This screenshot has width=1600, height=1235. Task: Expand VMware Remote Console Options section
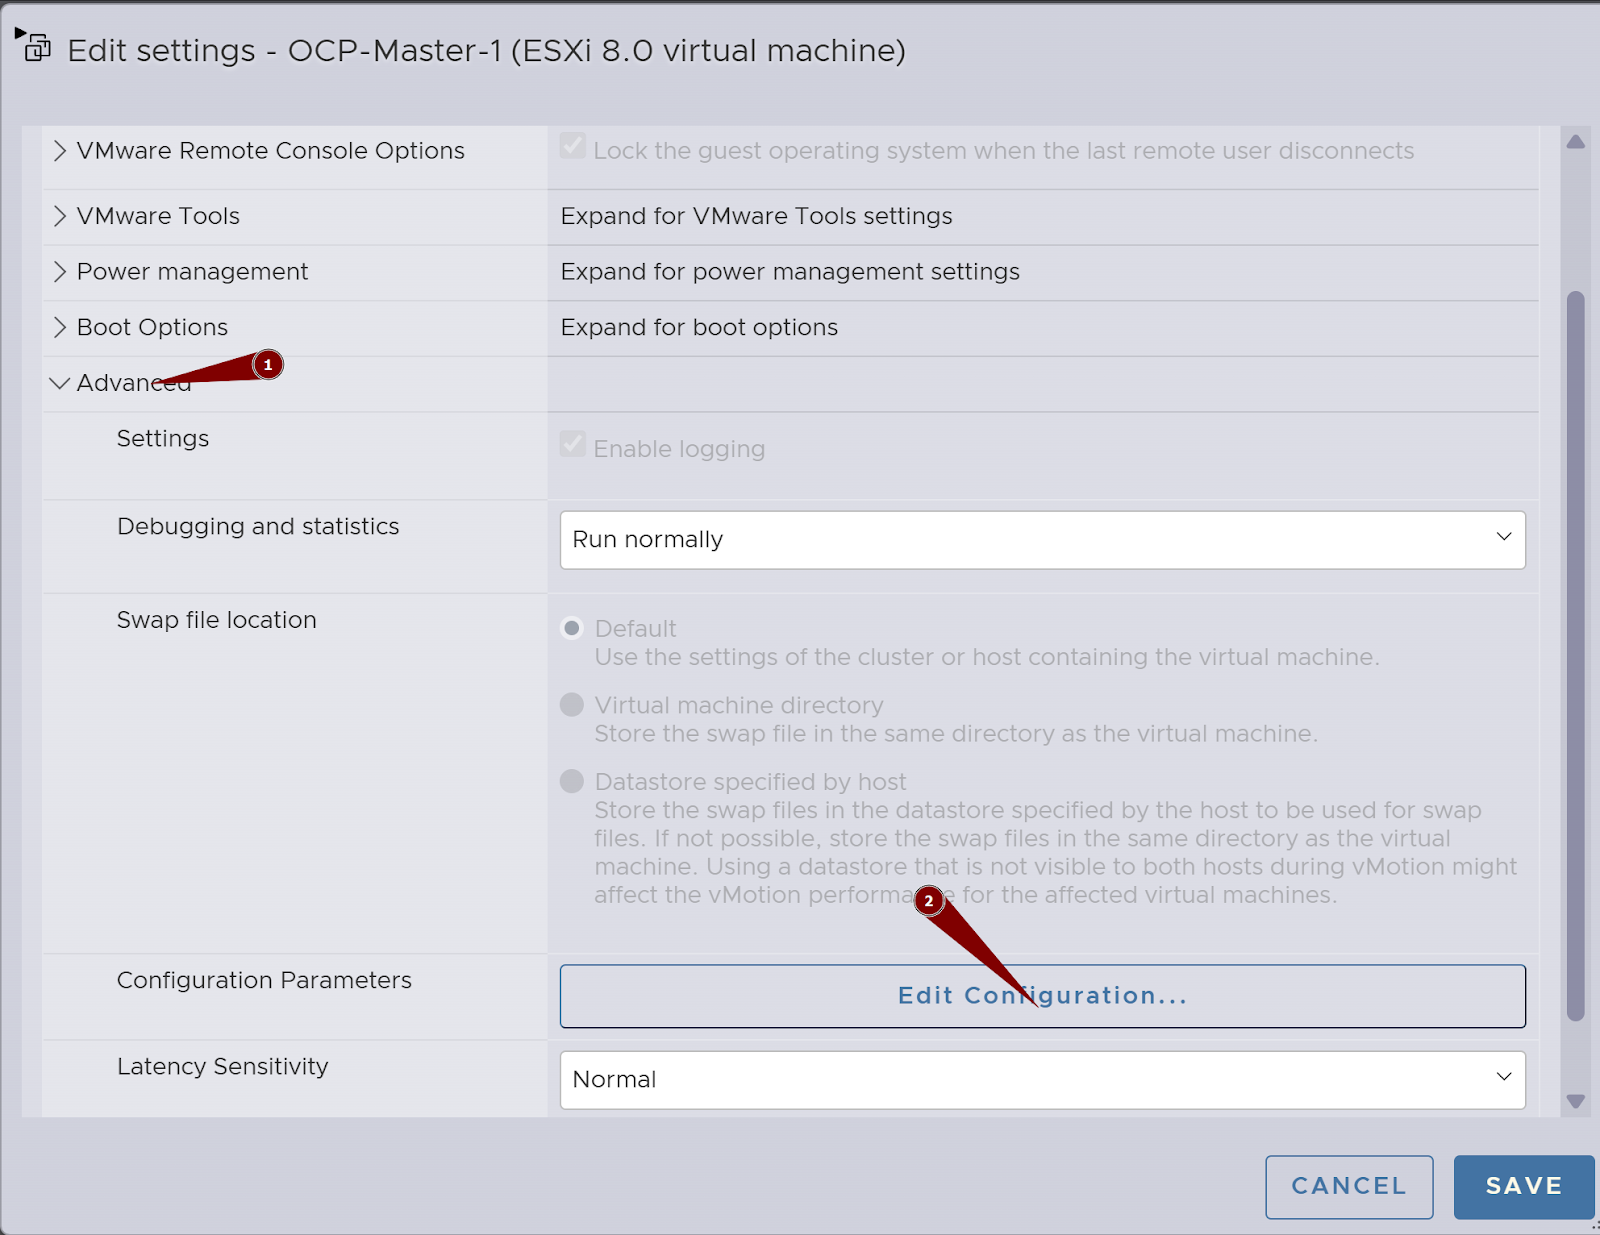tap(60, 151)
